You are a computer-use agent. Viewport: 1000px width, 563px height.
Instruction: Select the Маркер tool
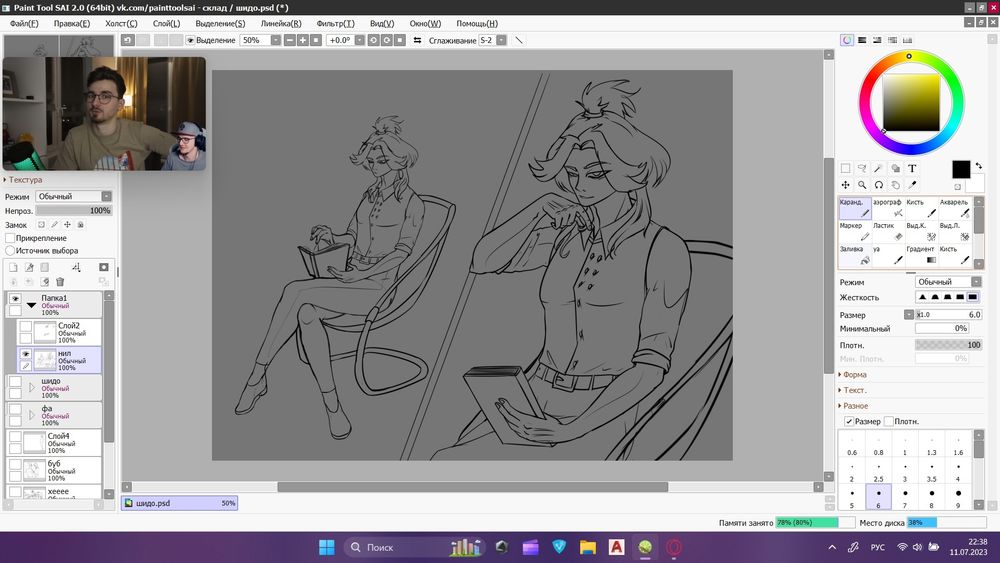click(x=855, y=231)
